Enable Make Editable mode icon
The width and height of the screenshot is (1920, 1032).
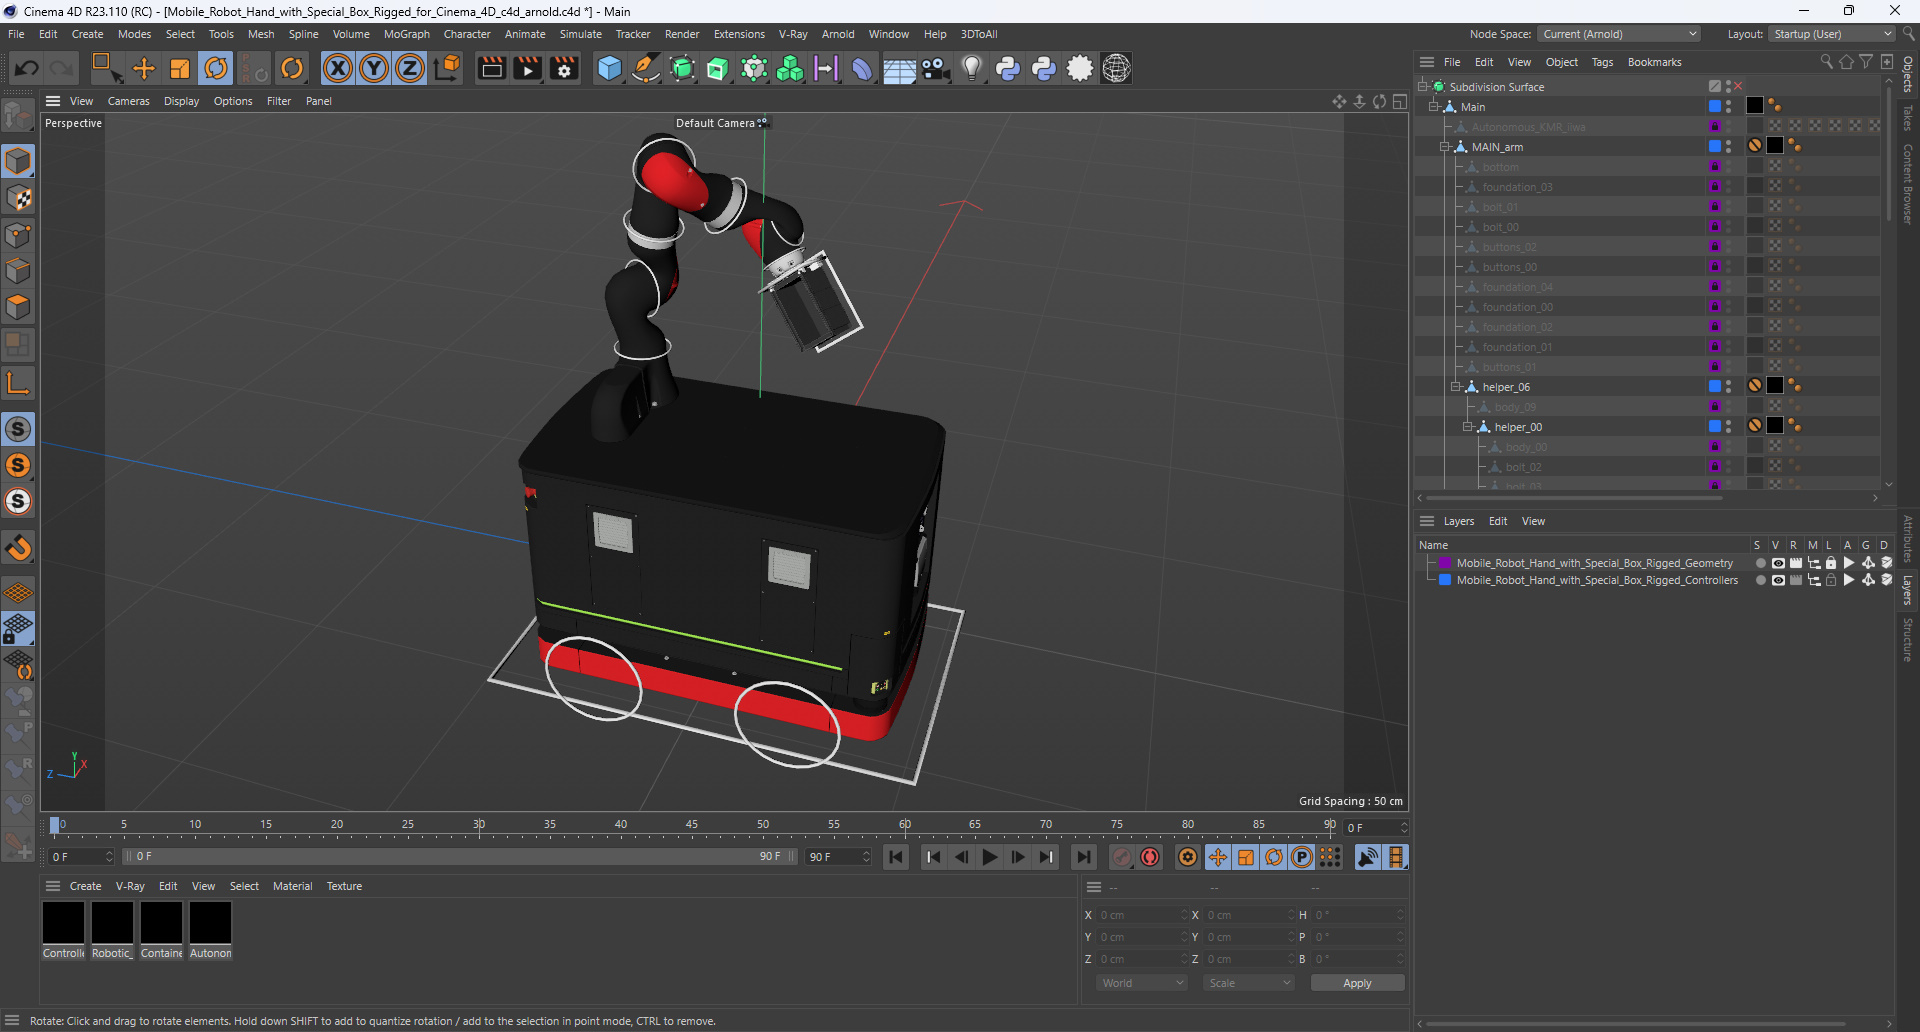point(18,117)
